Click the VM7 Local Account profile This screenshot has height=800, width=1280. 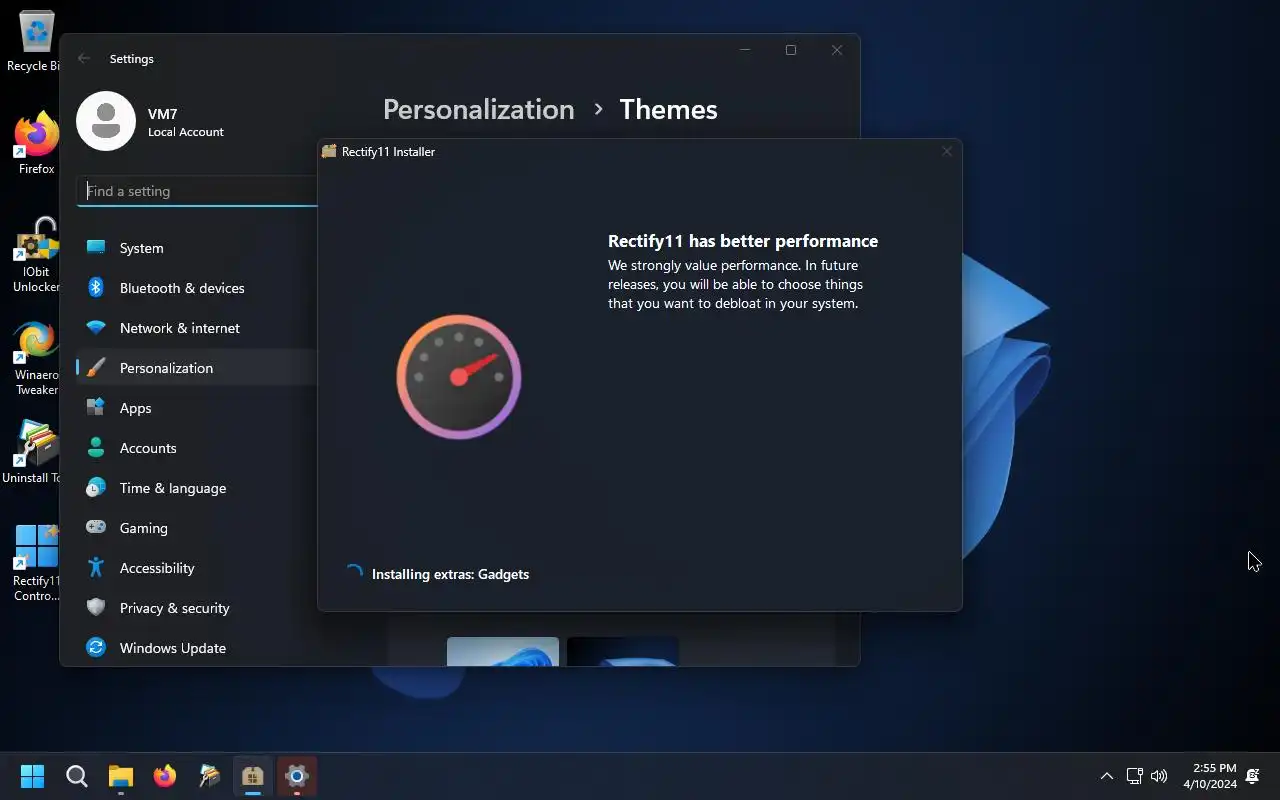(x=152, y=121)
